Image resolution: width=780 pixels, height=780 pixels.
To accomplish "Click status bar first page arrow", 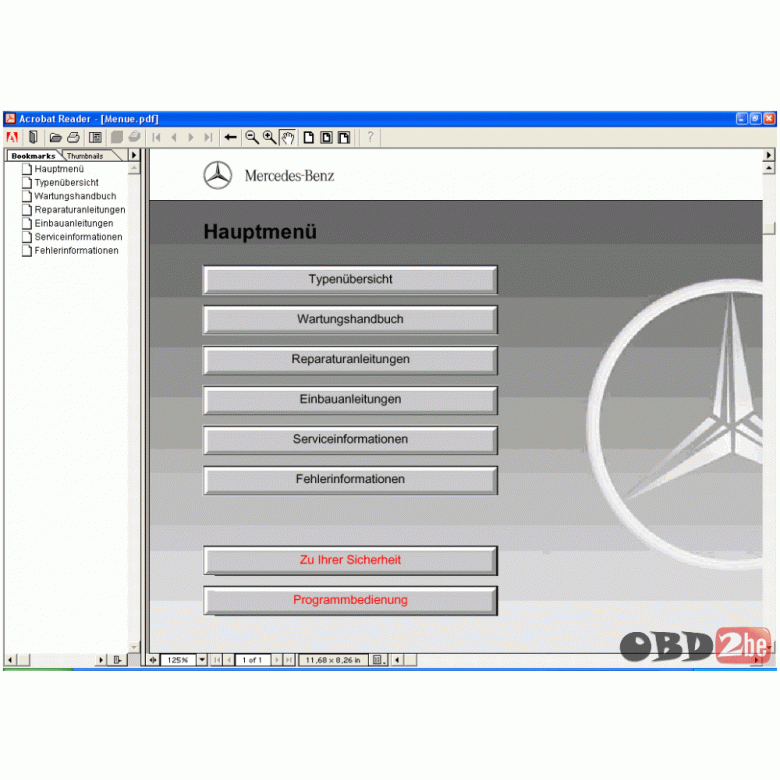I will (x=217, y=660).
